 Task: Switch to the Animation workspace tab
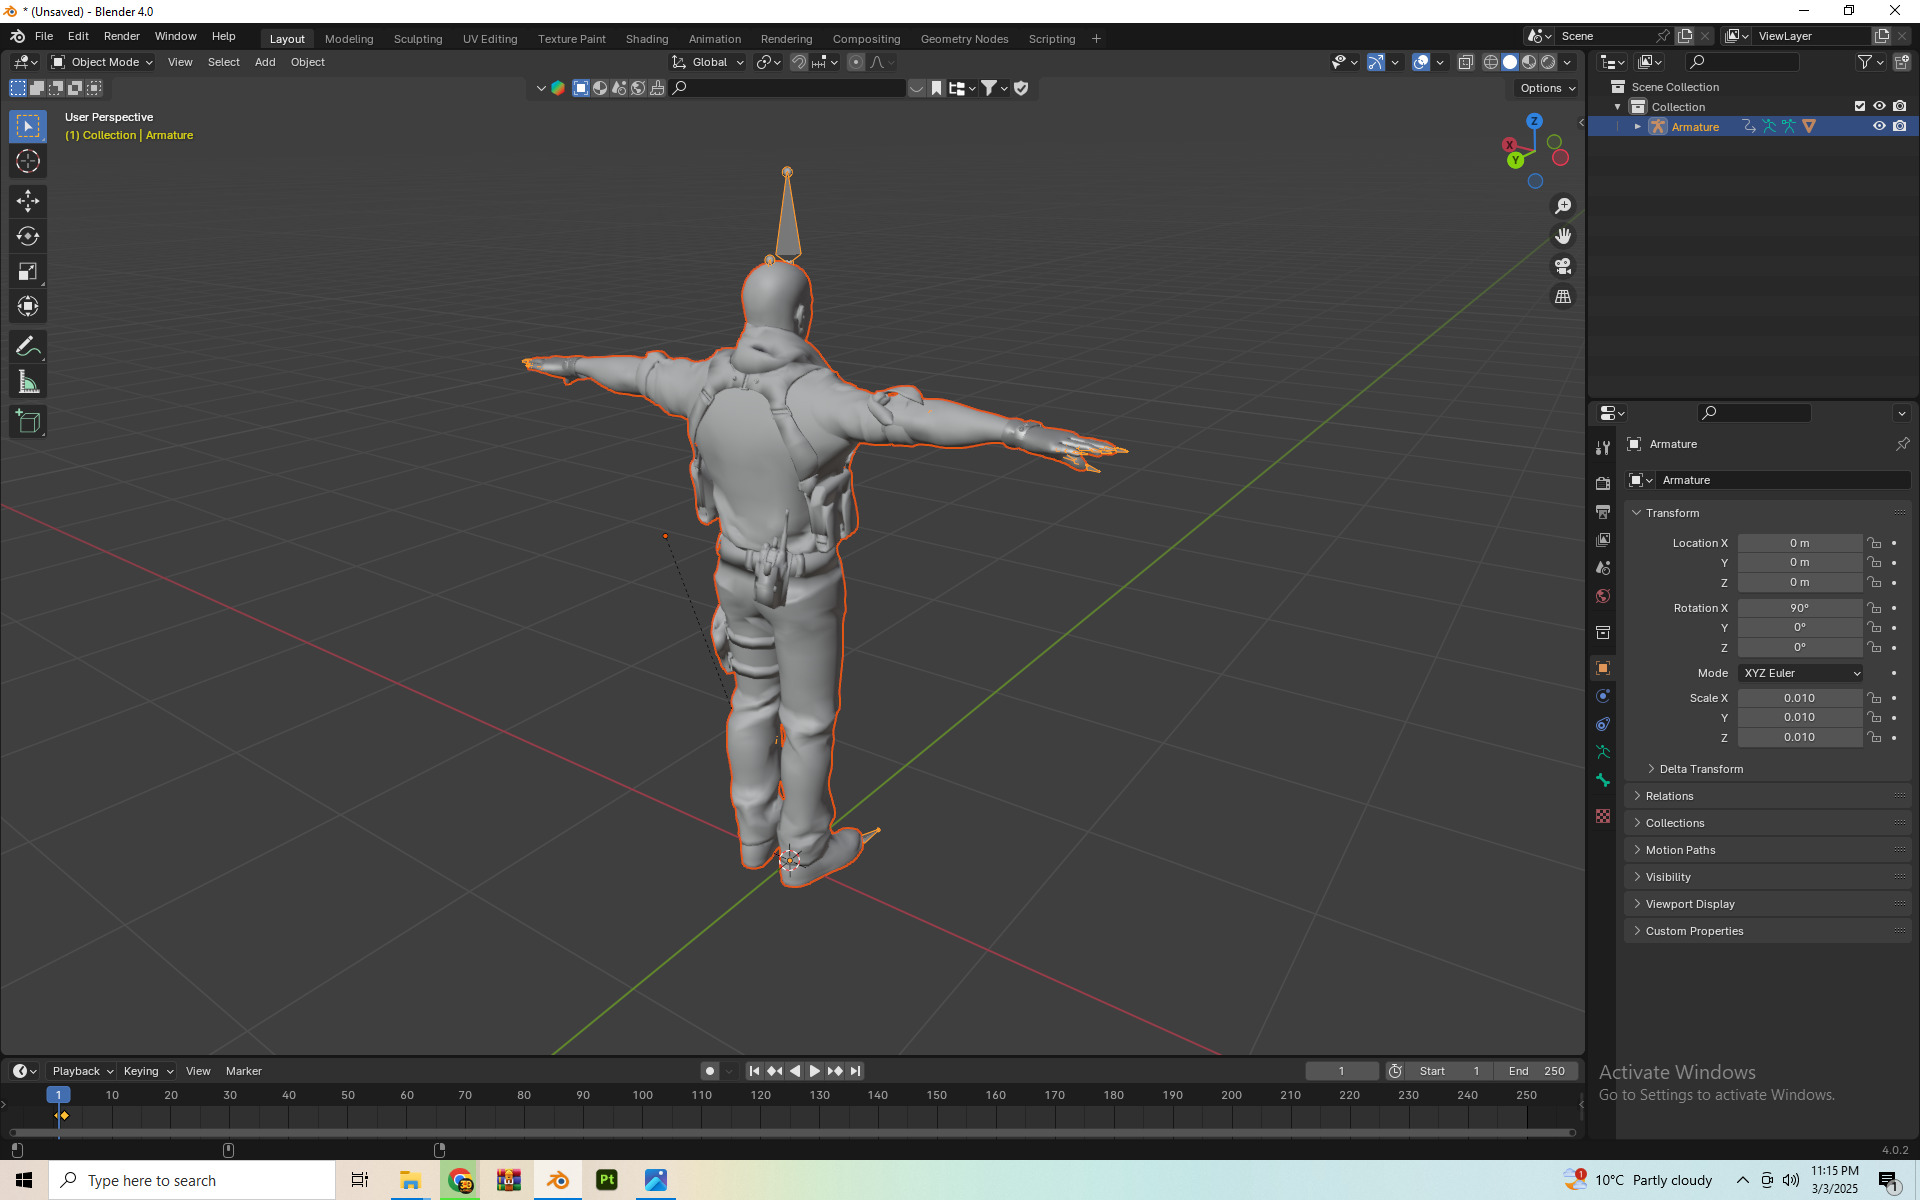click(715, 39)
